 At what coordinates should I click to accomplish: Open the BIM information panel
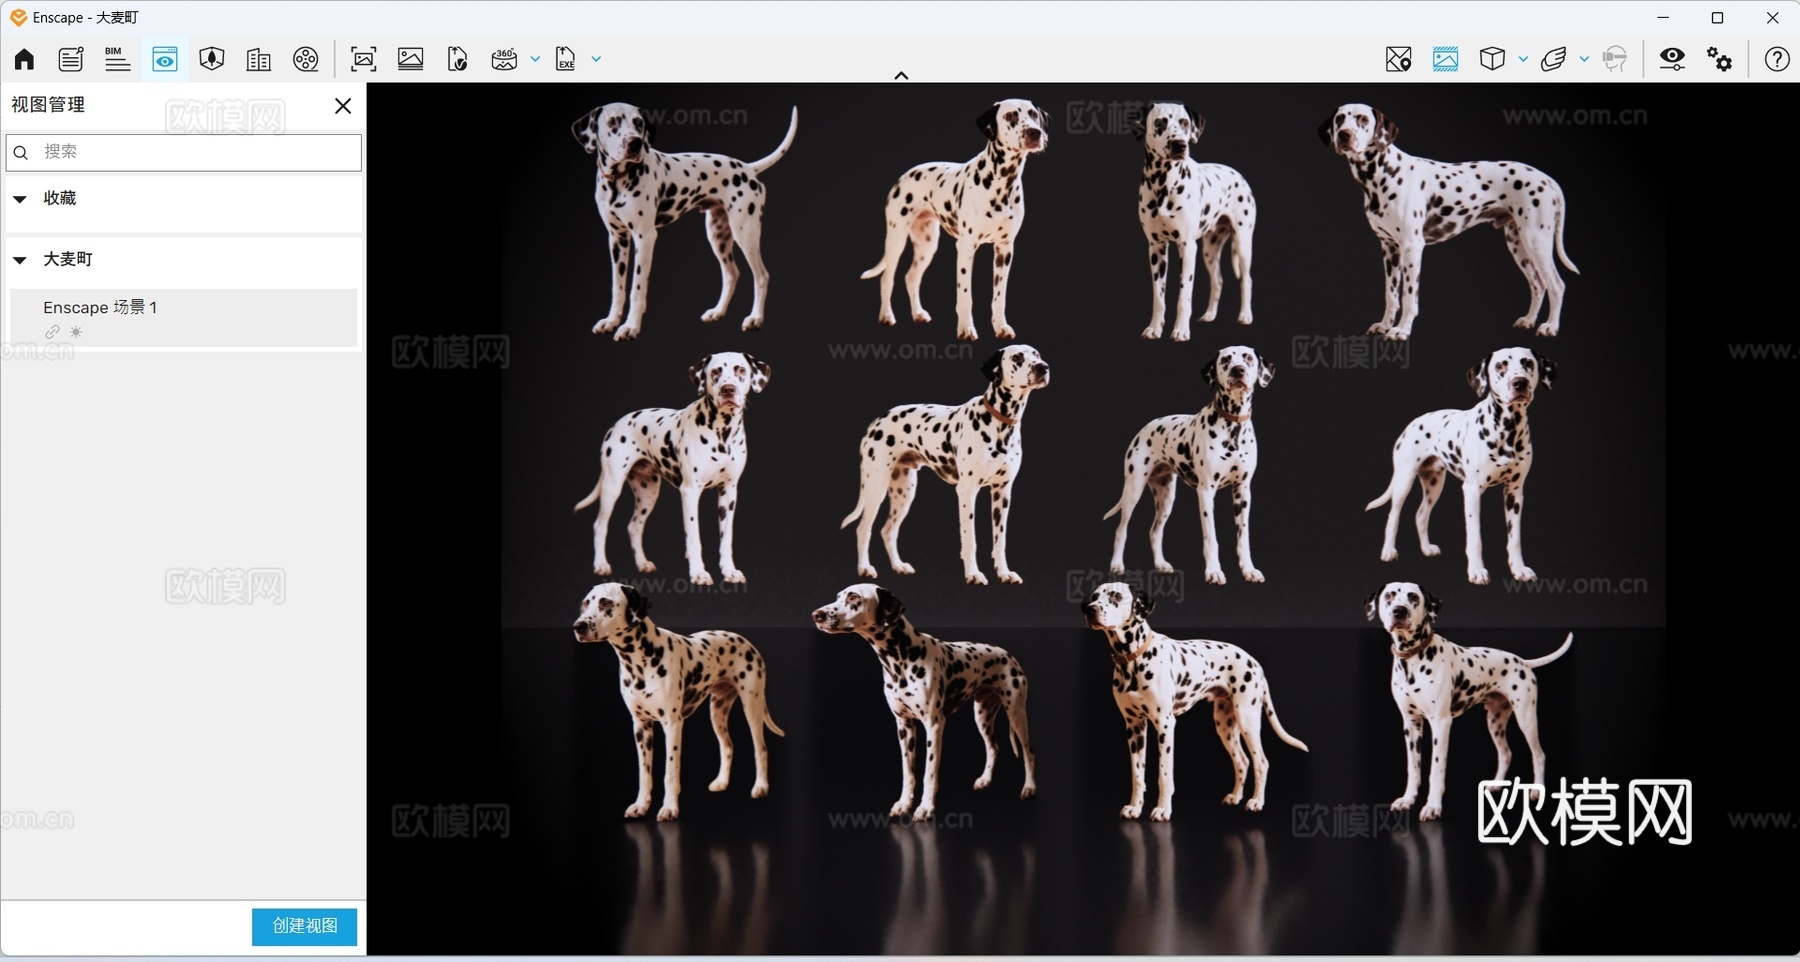[117, 59]
